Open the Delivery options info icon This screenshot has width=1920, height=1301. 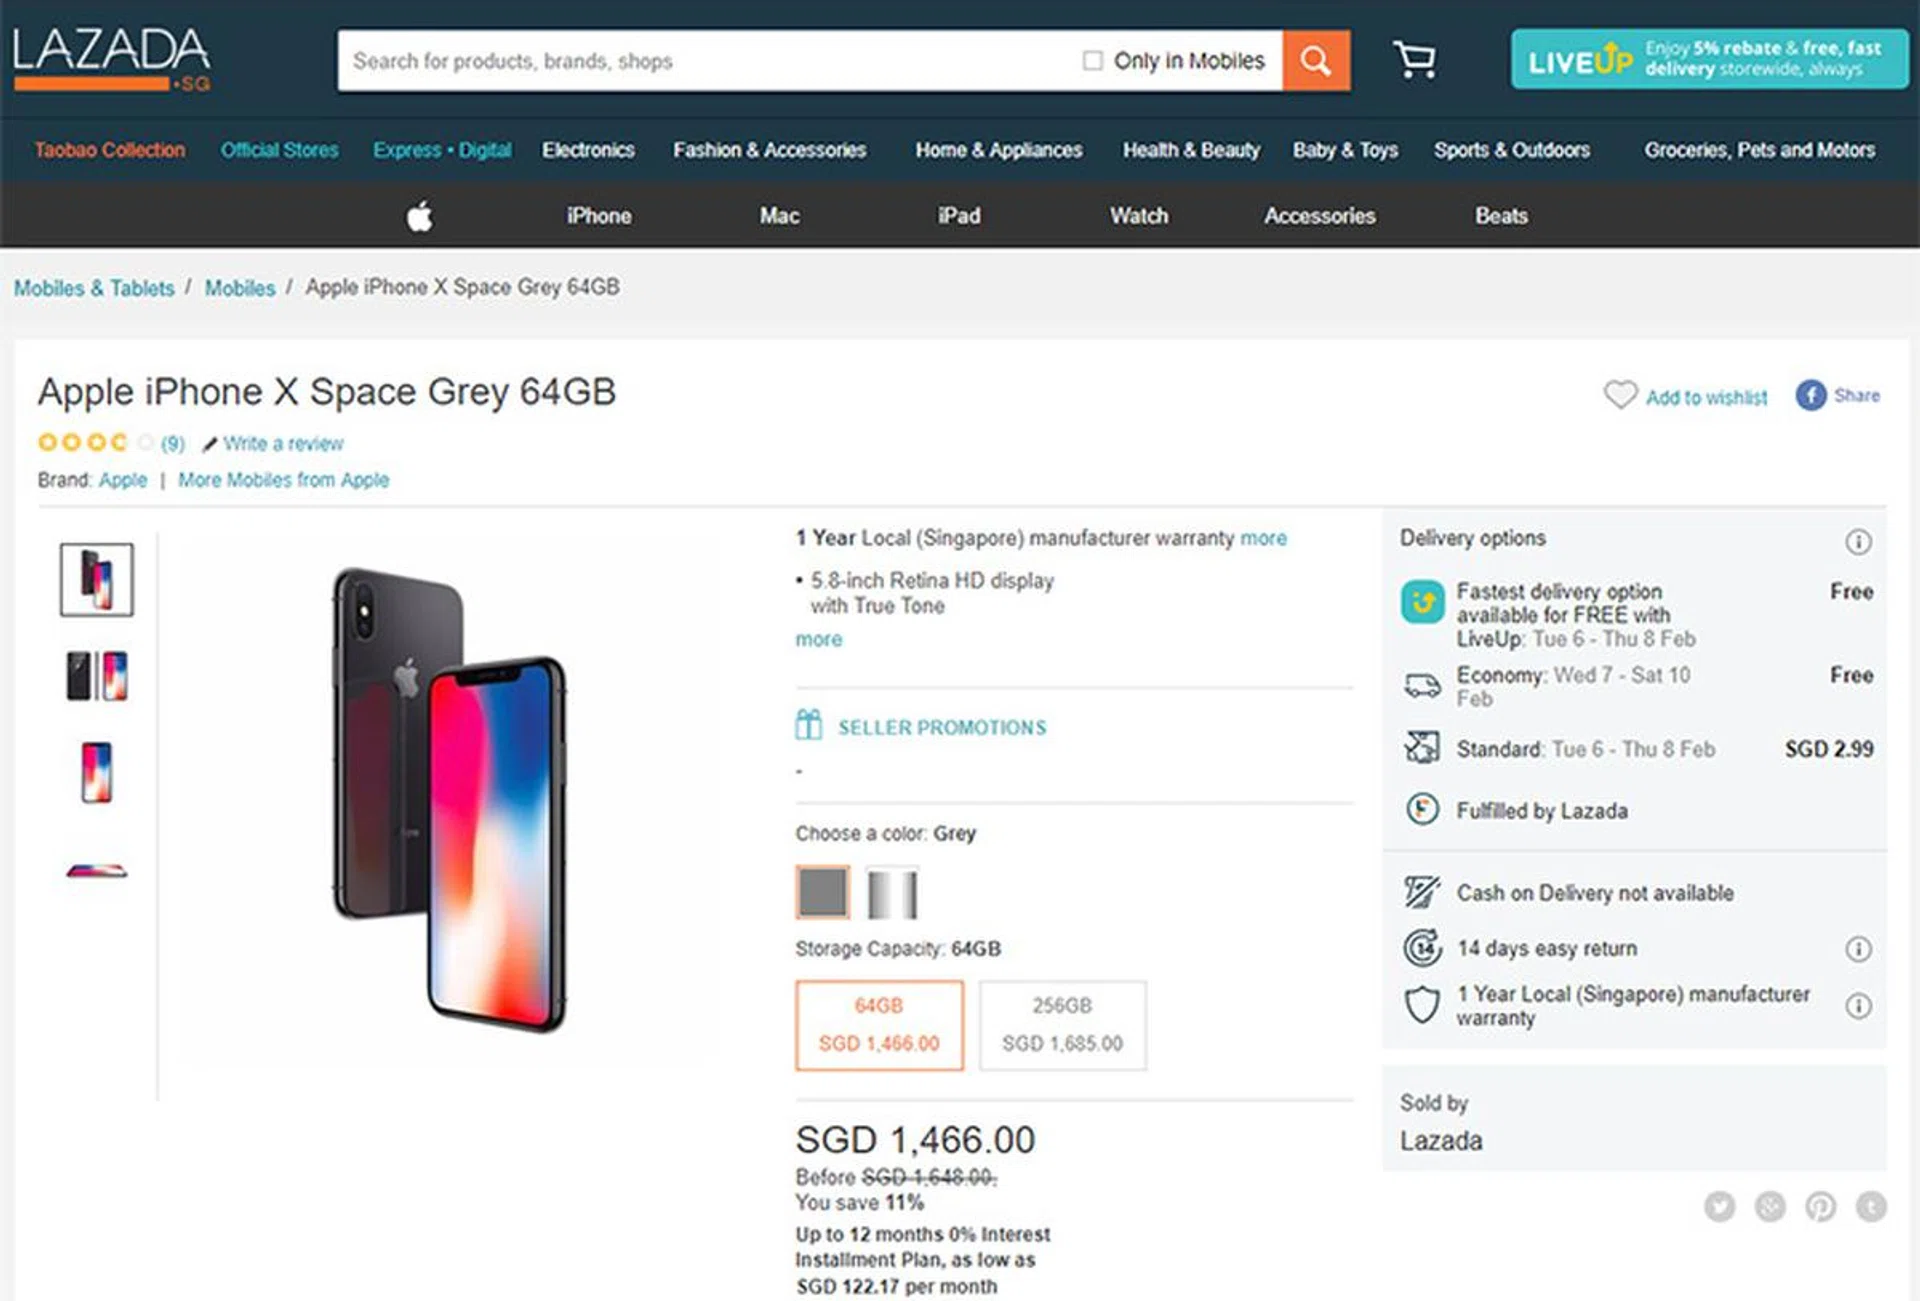[x=1857, y=542]
